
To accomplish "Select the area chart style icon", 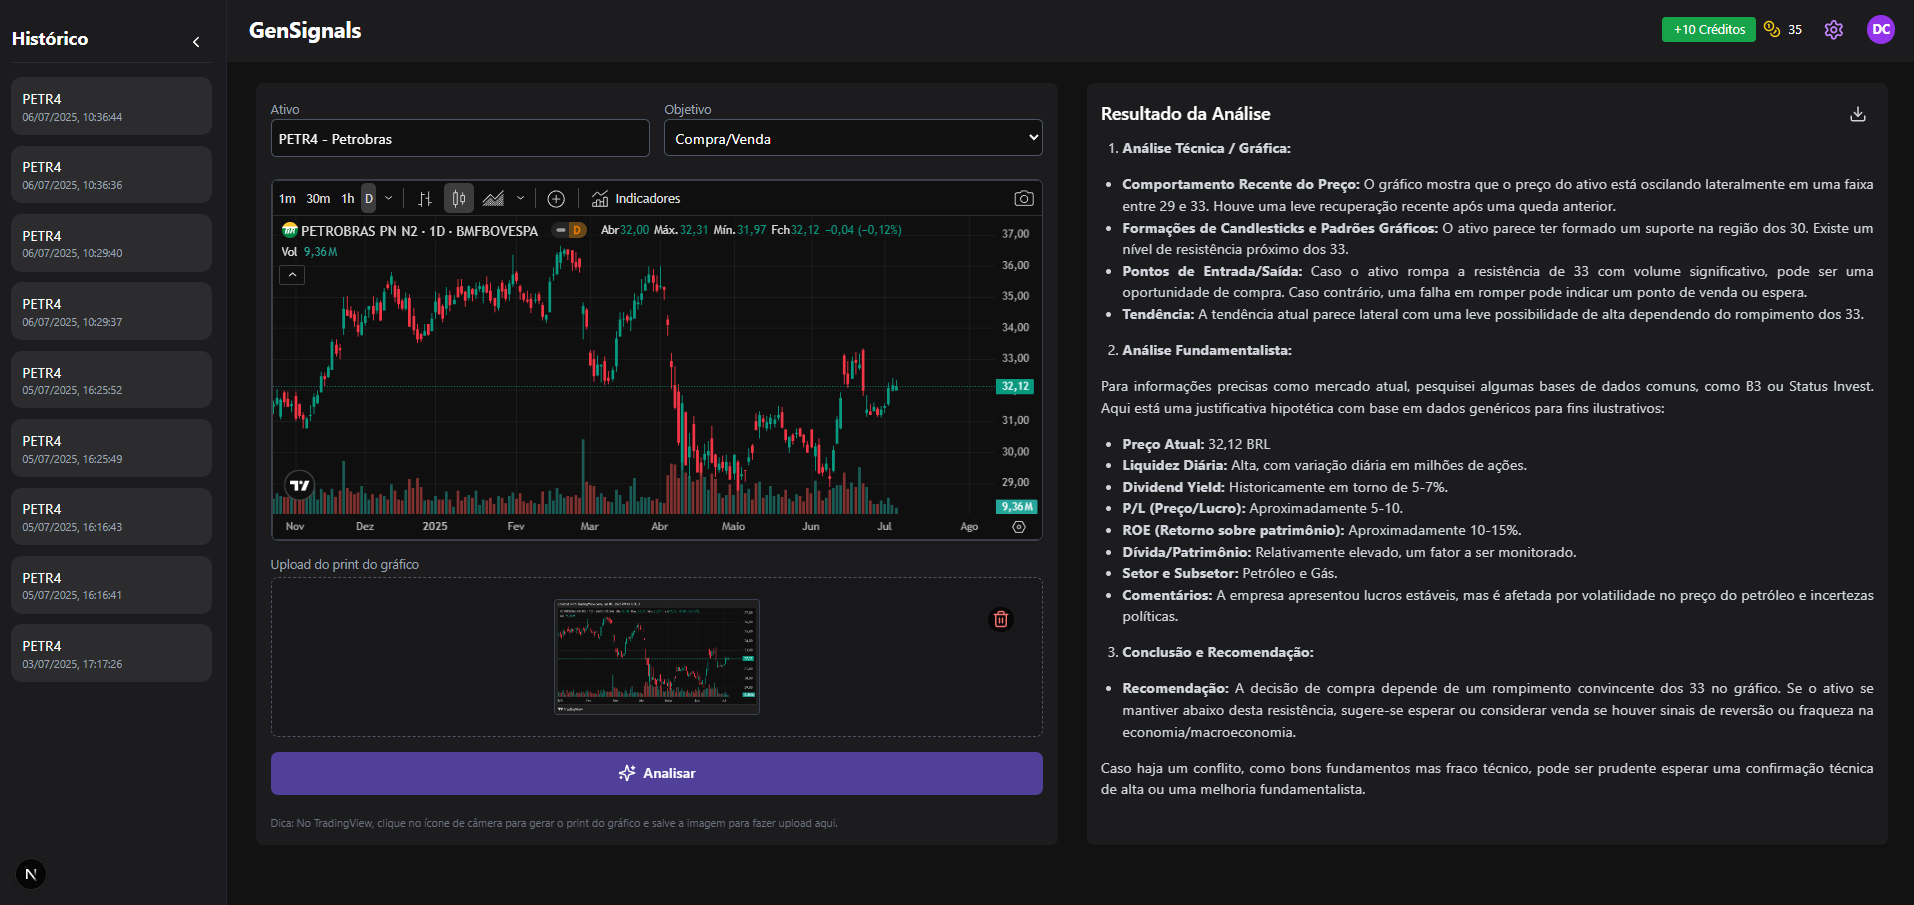I will (493, 198).
